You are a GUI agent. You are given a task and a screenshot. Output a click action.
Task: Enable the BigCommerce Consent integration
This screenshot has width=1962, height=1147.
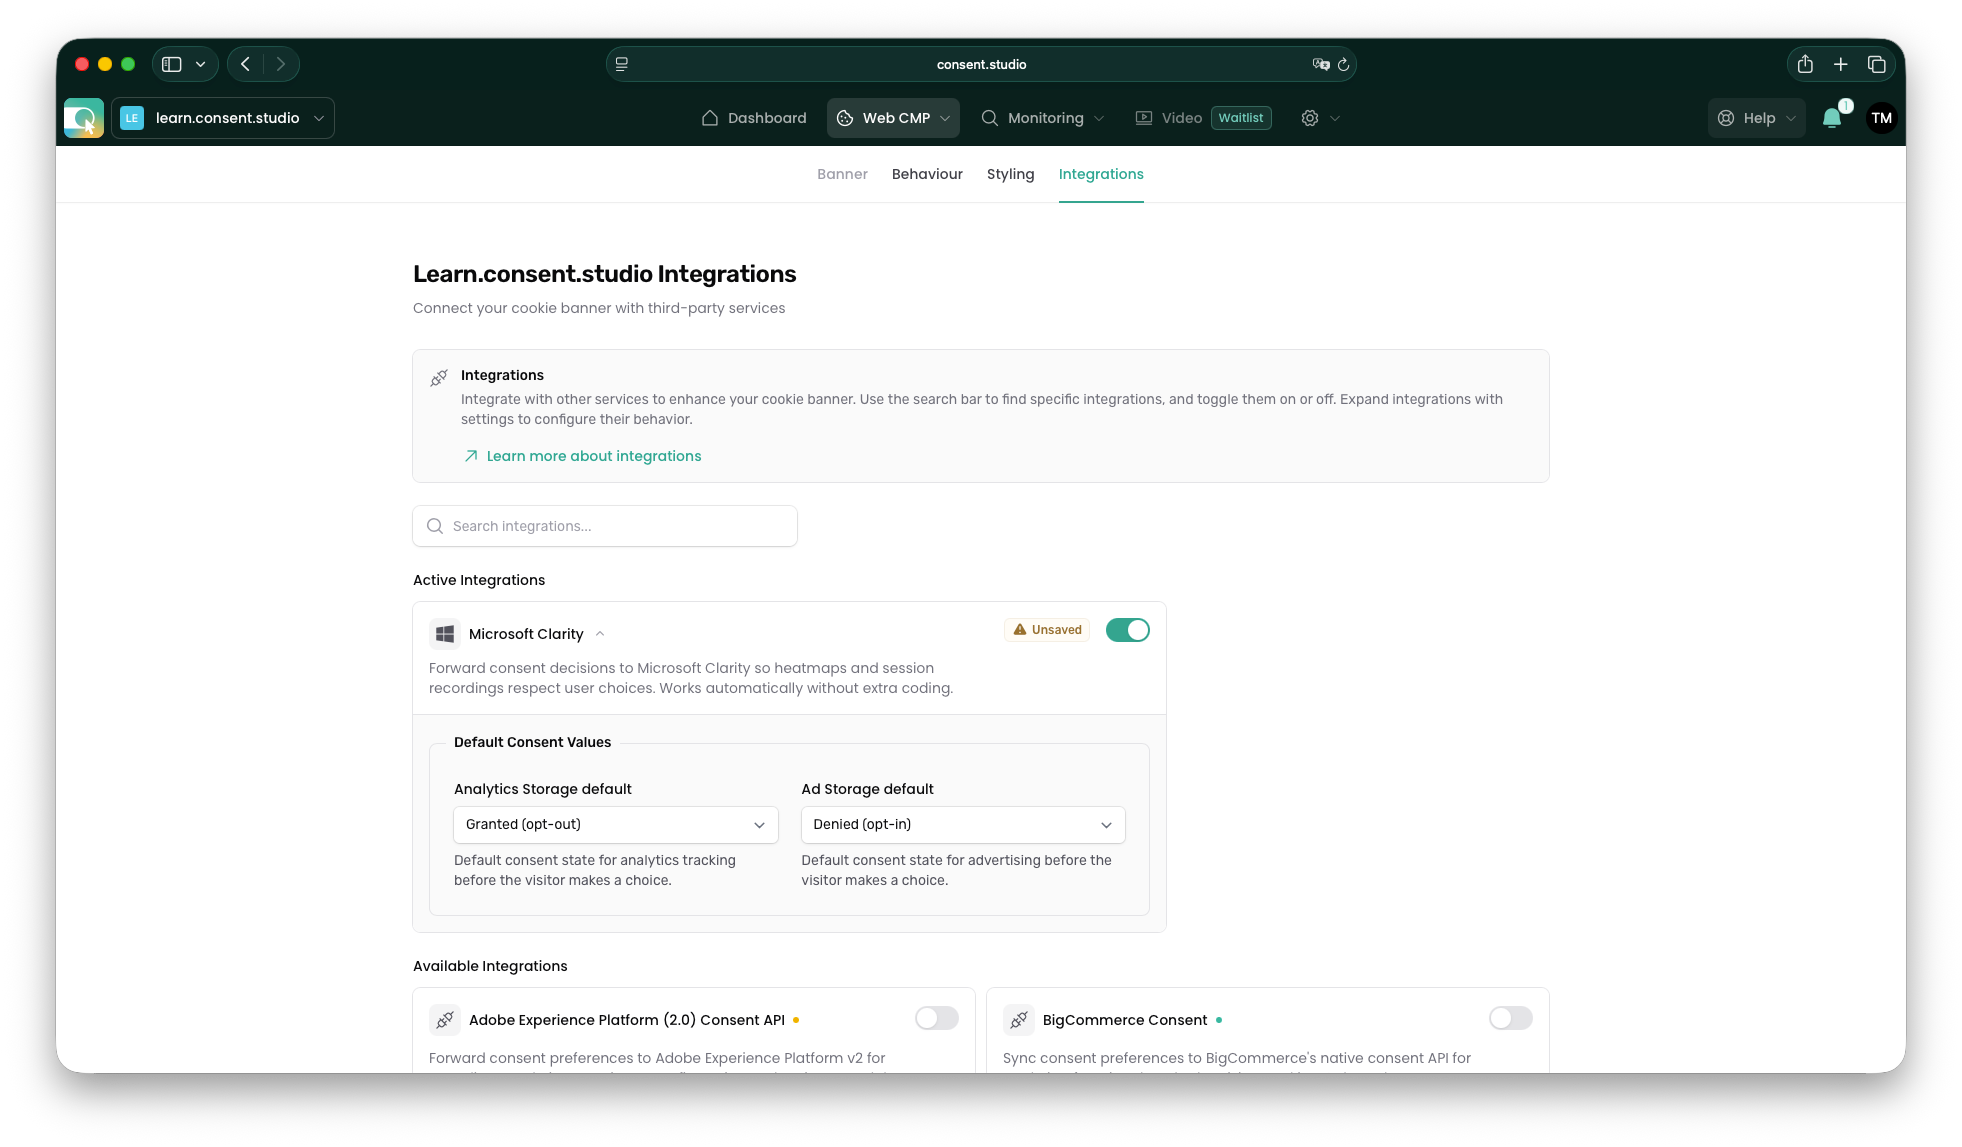1511,1018
